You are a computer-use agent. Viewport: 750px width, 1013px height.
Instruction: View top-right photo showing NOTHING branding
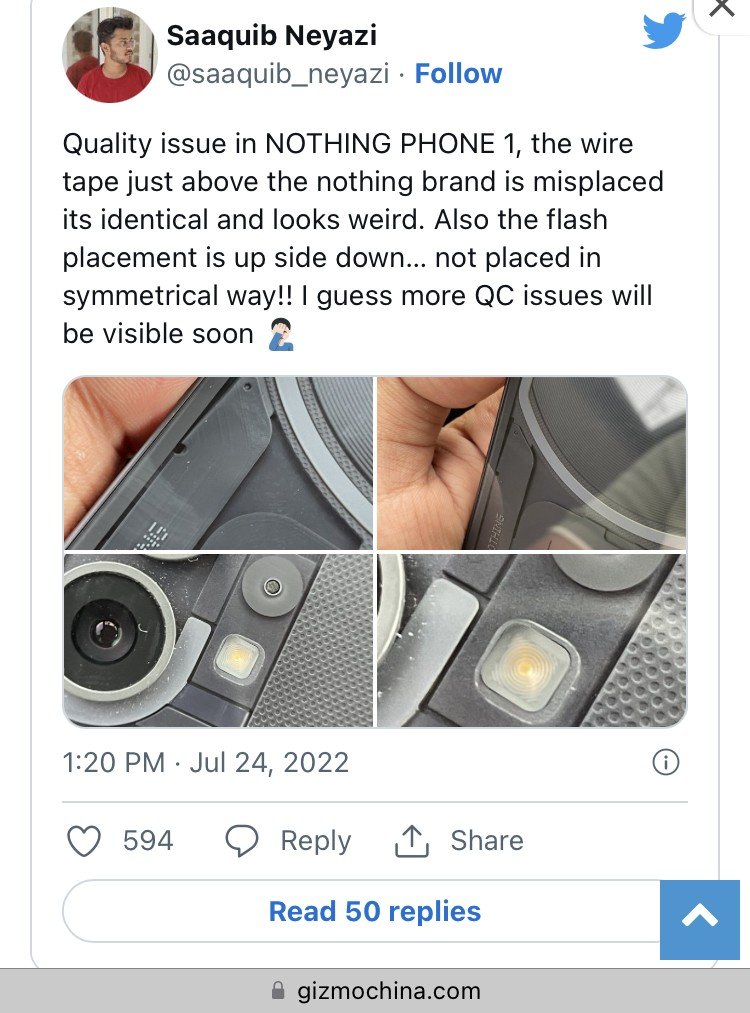[x=532, y=463]
